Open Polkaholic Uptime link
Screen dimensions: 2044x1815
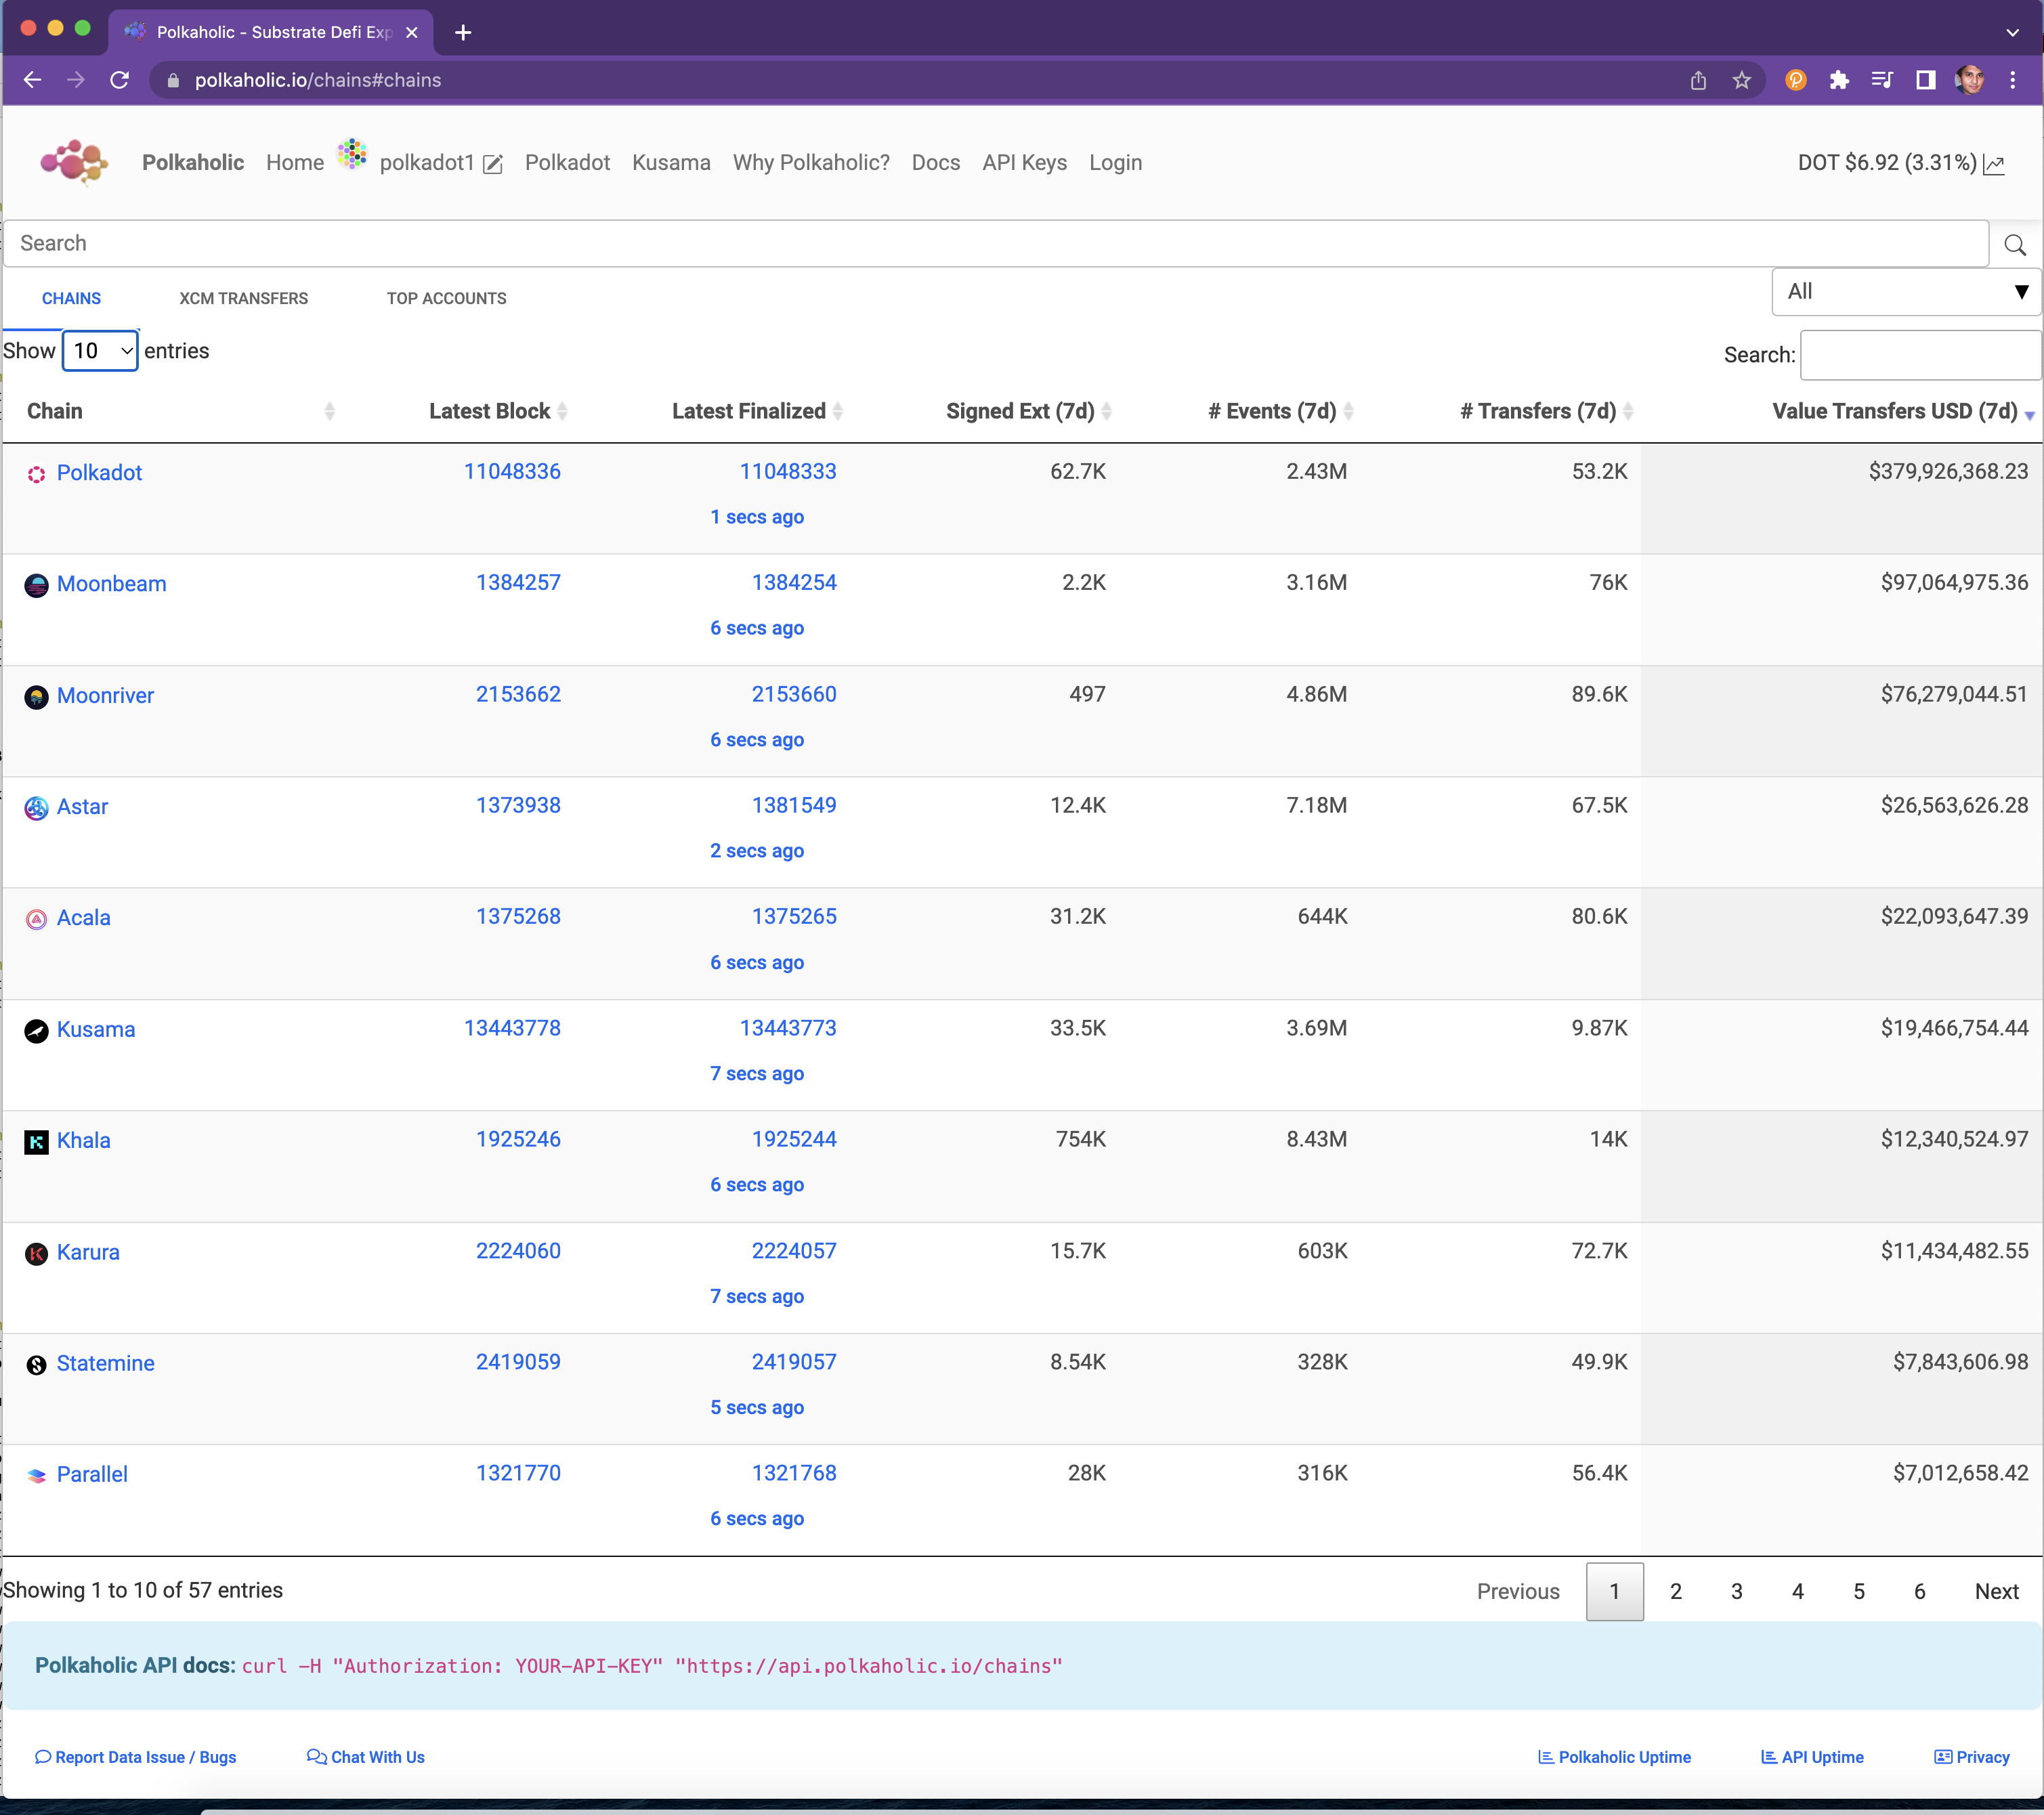[x=1614, y=1757]
